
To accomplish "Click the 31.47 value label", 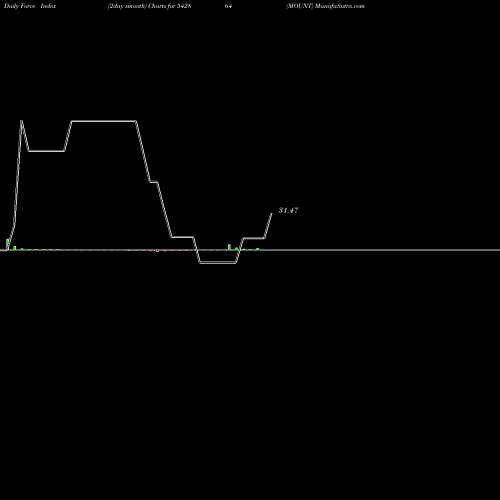I will tap(288, 210).
